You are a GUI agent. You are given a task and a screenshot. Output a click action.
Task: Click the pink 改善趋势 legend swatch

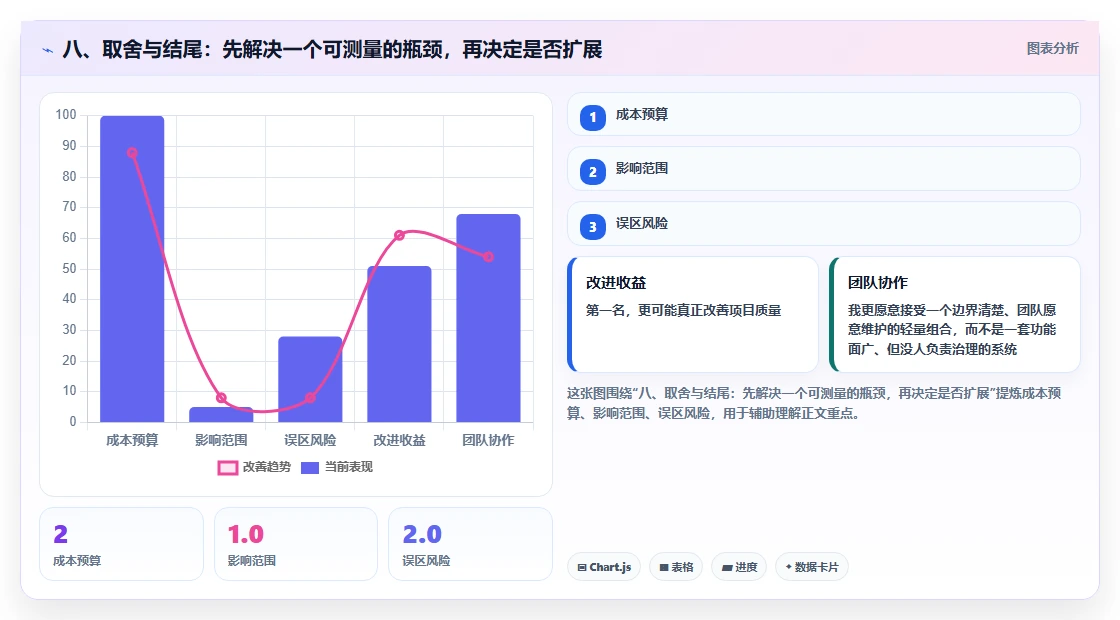[227, 468]
